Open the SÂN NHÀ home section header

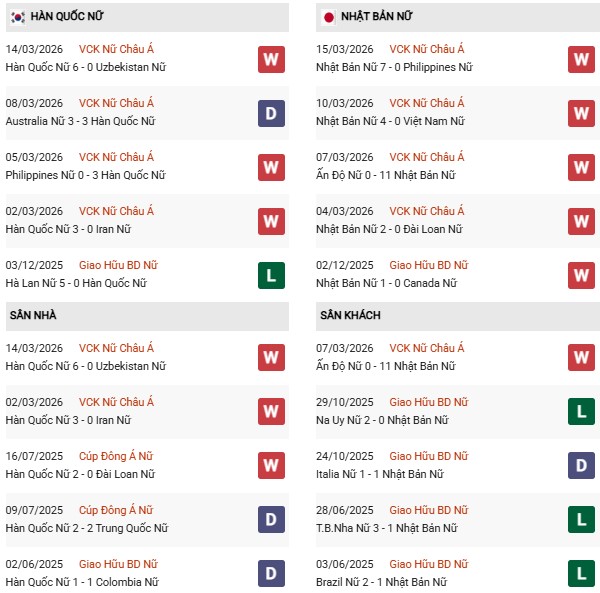(x=33, y=316)
